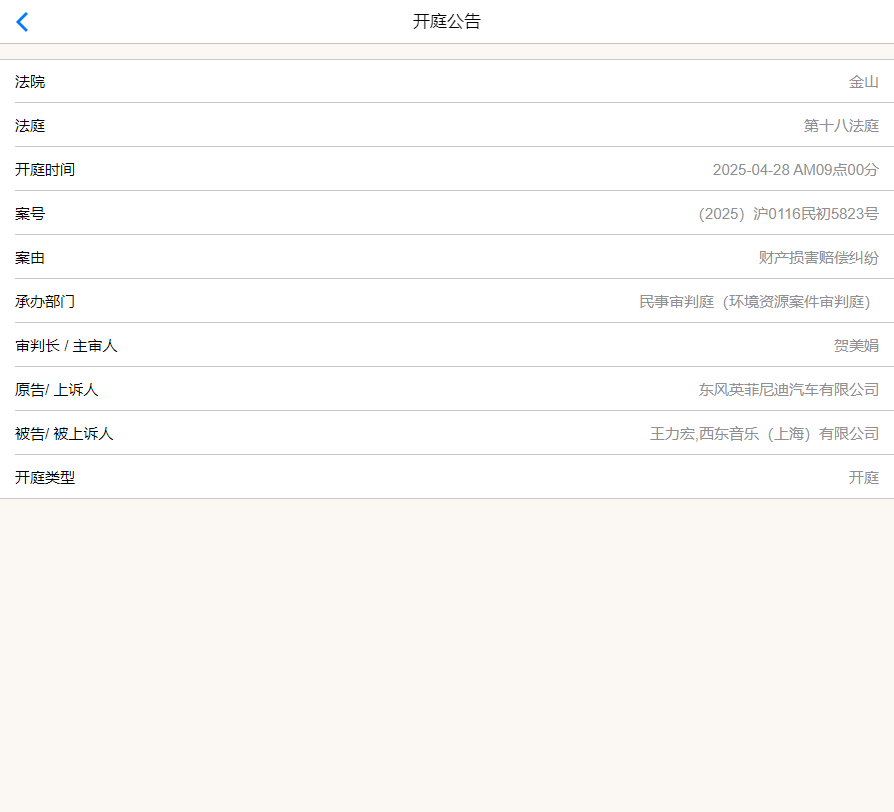The width and height of the screenshot is (894, 812).
Task: Select the department value 民事审判庭
Action: point(676,302)
